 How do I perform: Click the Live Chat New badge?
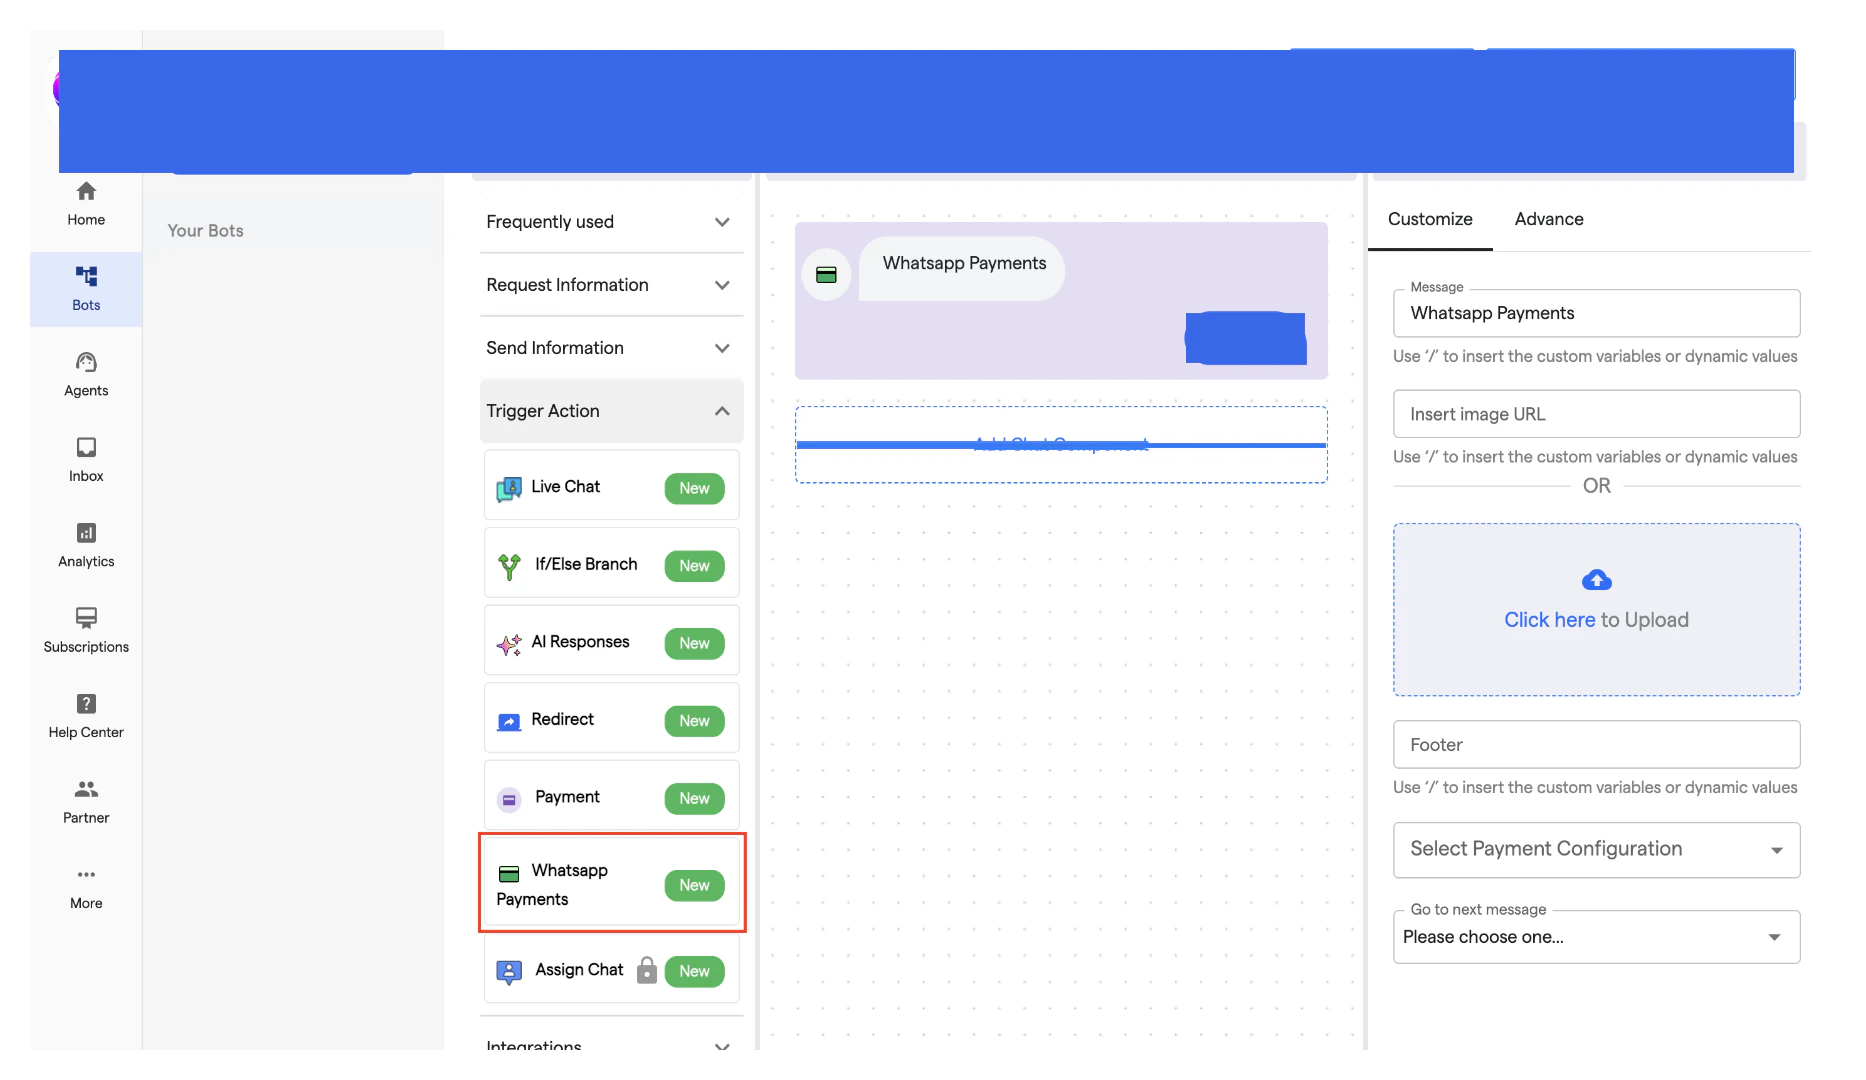[x=694, y=488]
